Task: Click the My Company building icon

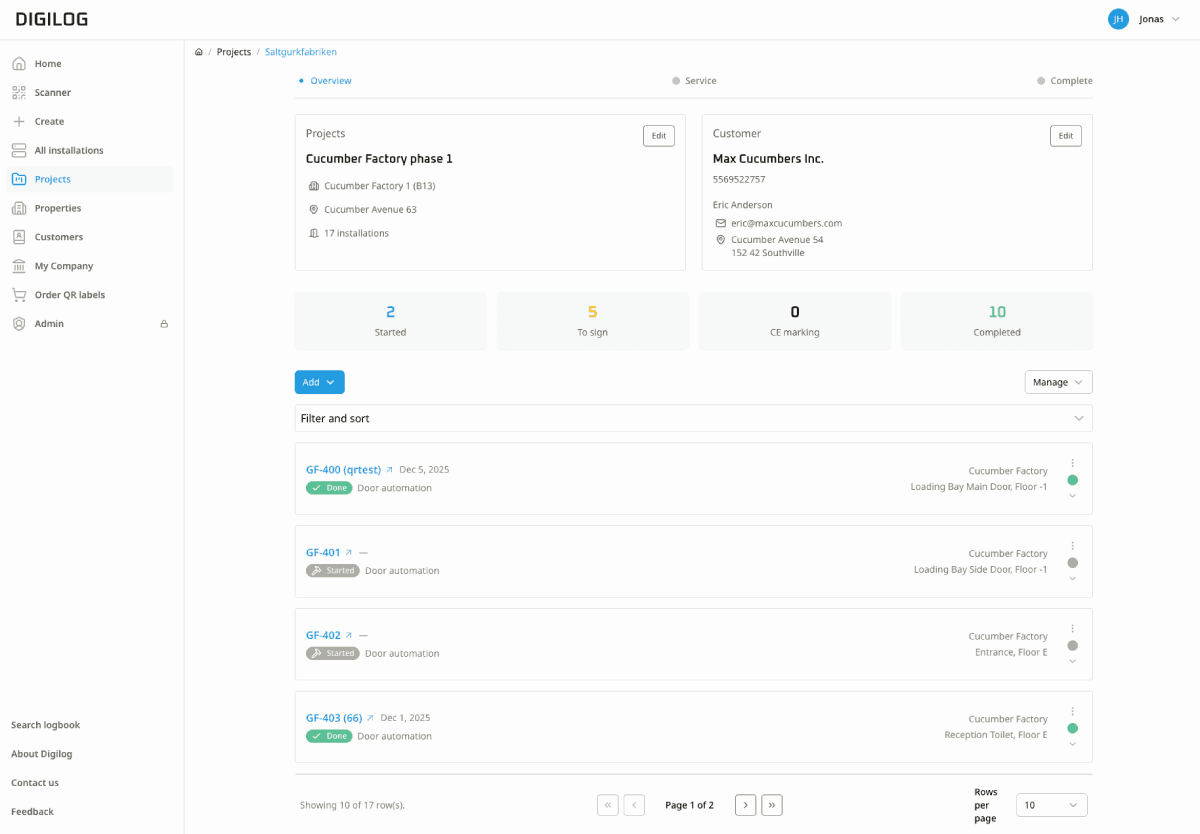Action: 19,266
